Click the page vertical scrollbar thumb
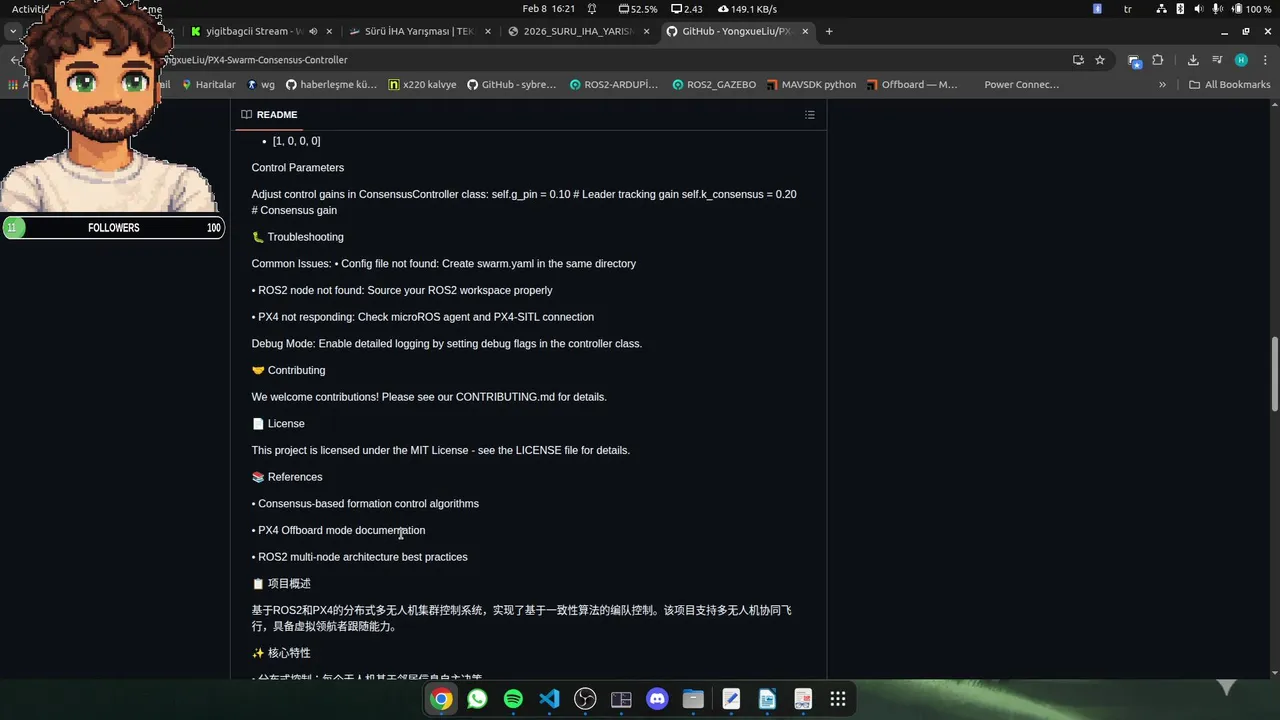 click(1274, 373)
